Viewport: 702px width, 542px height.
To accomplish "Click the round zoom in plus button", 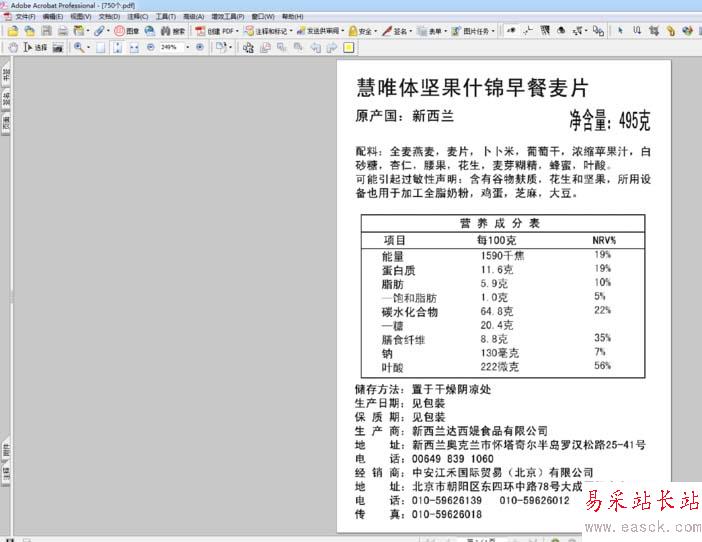I will (200, 47).
